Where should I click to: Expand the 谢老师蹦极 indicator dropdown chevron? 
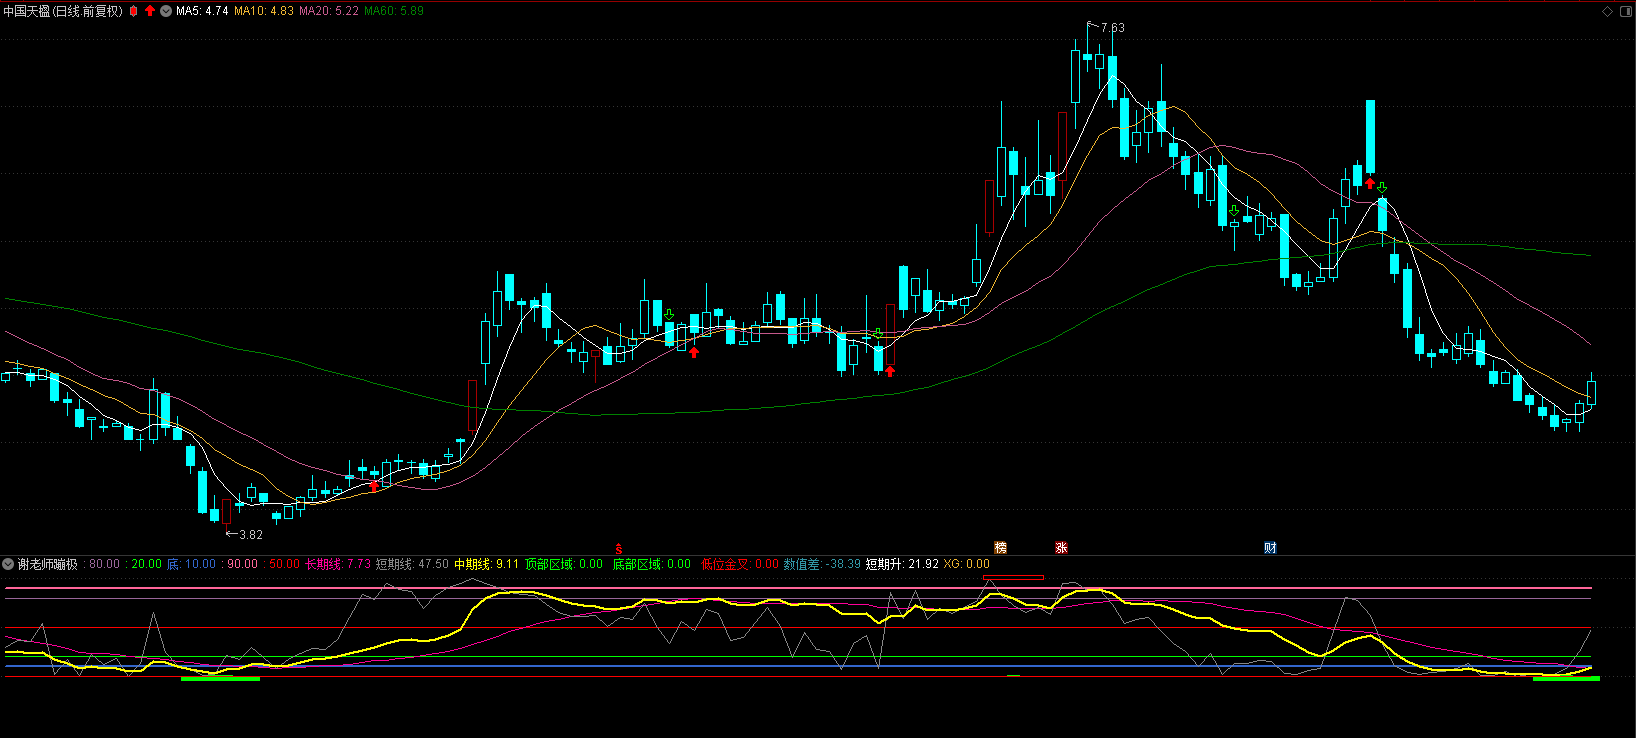[x=8, y=564]
